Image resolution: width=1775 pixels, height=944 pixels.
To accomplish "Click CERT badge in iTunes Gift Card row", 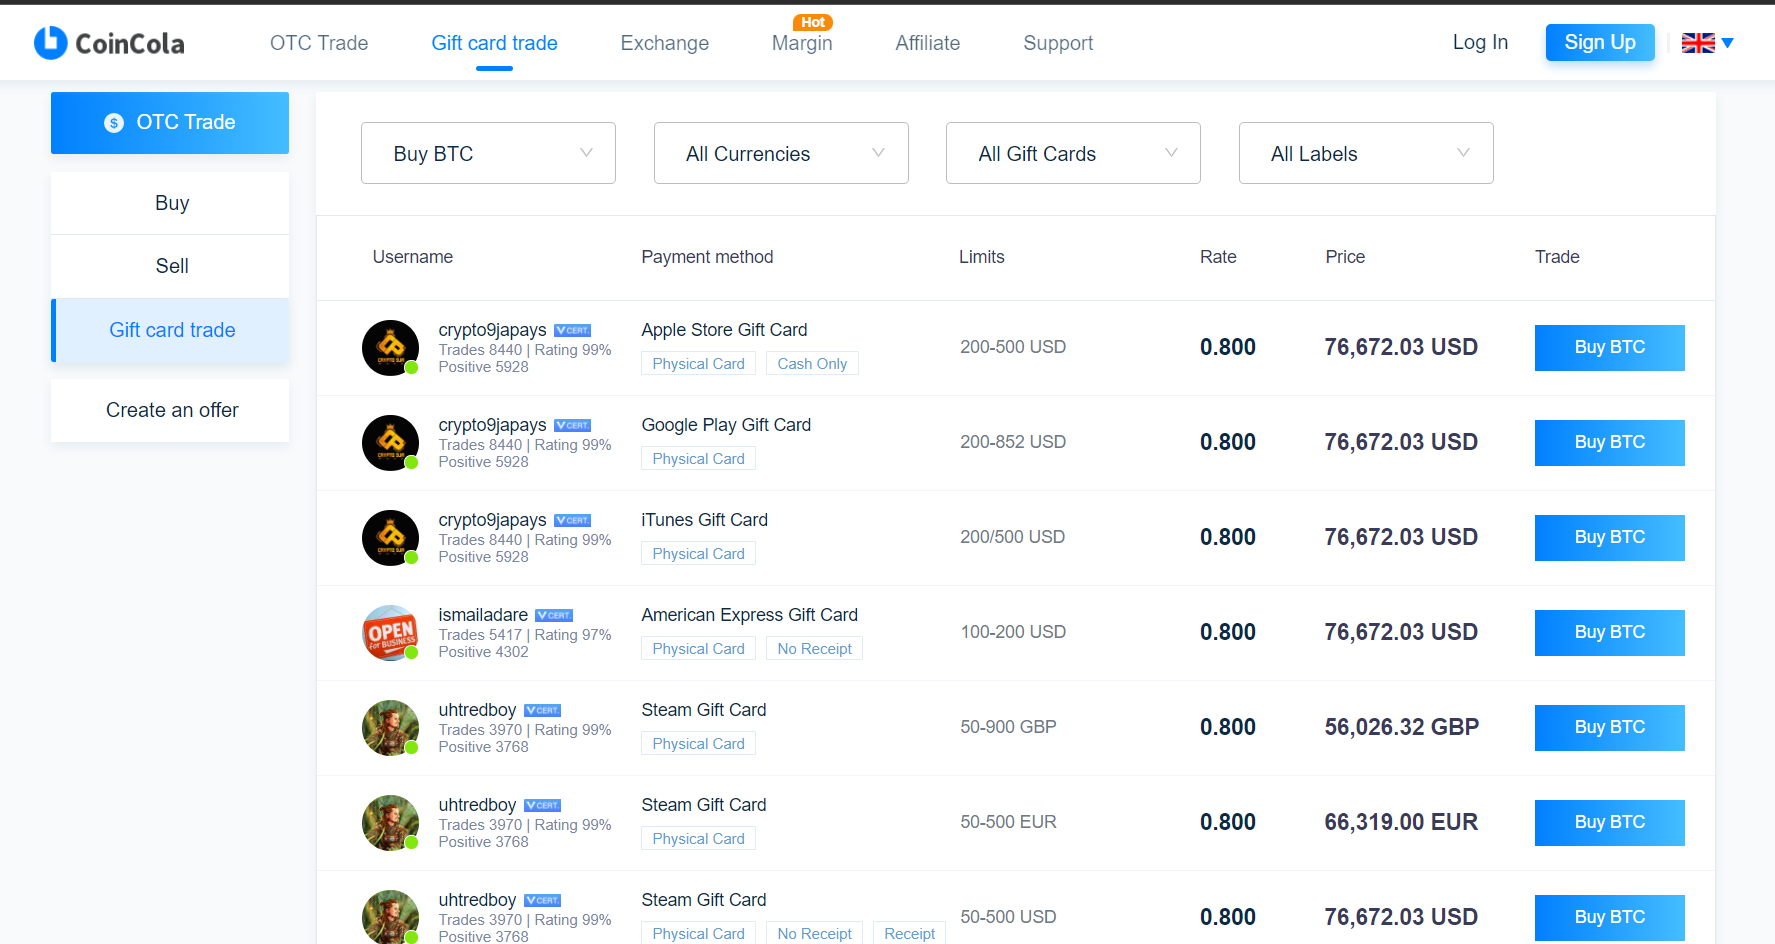I will pyautogui.click(x=572, y=520).
